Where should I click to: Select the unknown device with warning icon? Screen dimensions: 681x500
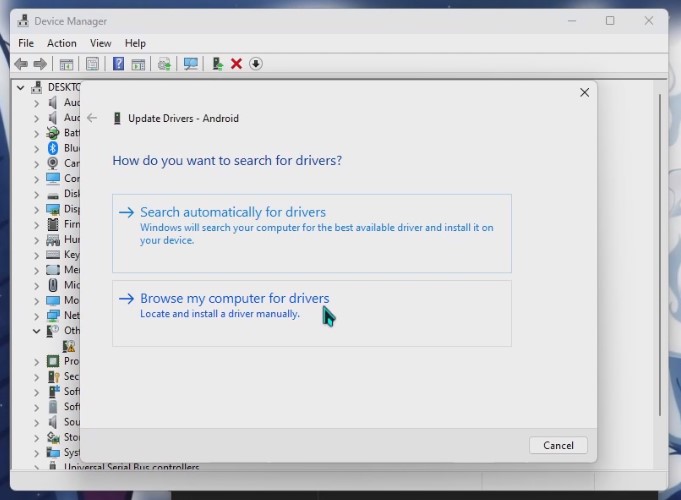69,346
